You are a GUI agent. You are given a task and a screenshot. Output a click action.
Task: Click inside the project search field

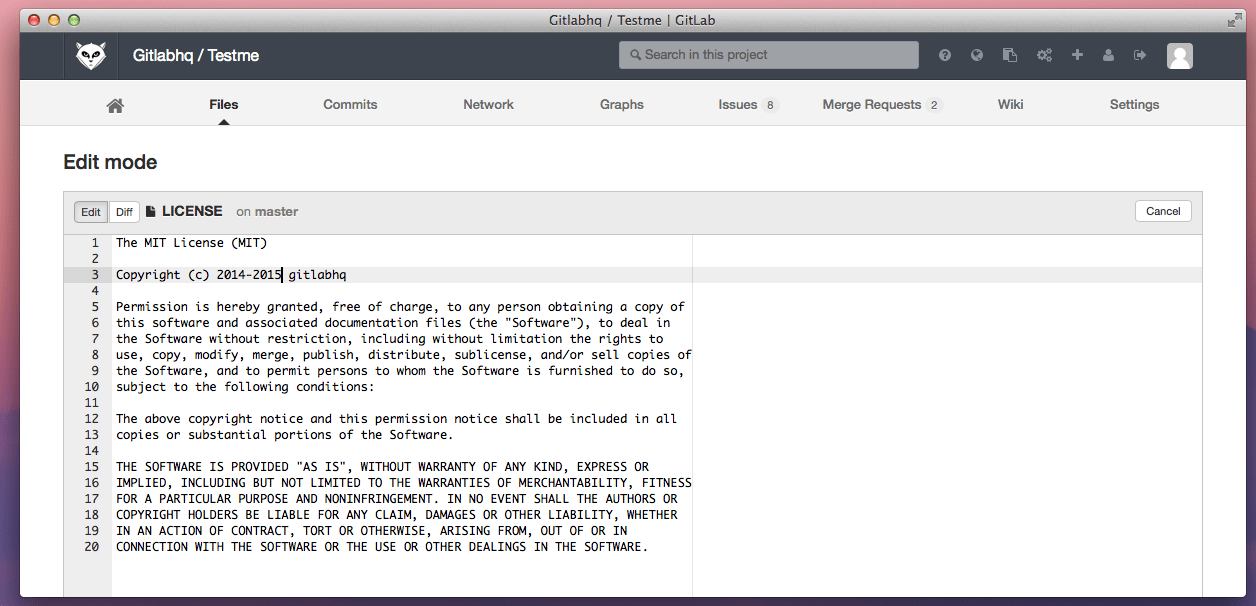point(768,54)
